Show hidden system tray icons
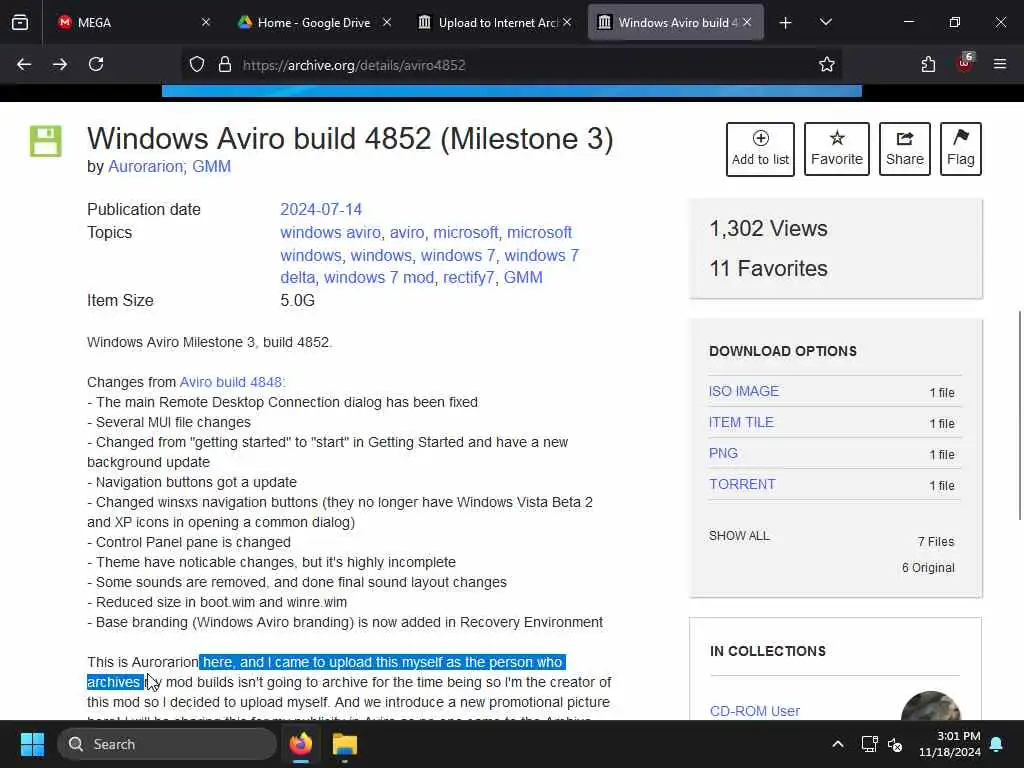Image resolution: width=1024 pixels, height=768 pixels. point(837,744)
